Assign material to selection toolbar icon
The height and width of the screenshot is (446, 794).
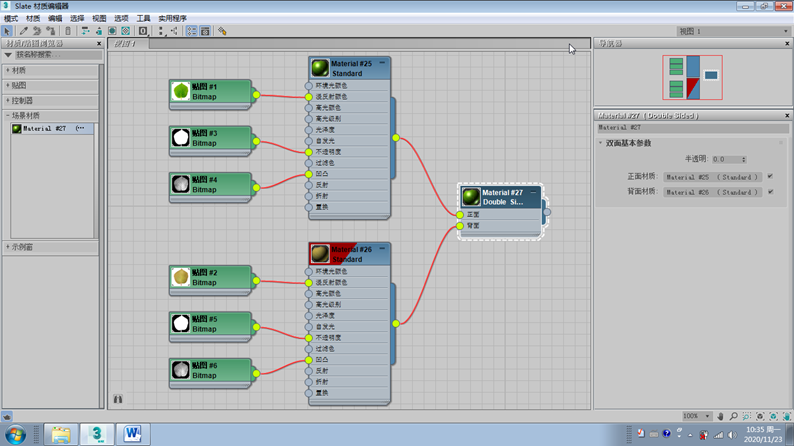tap(51, 31)
